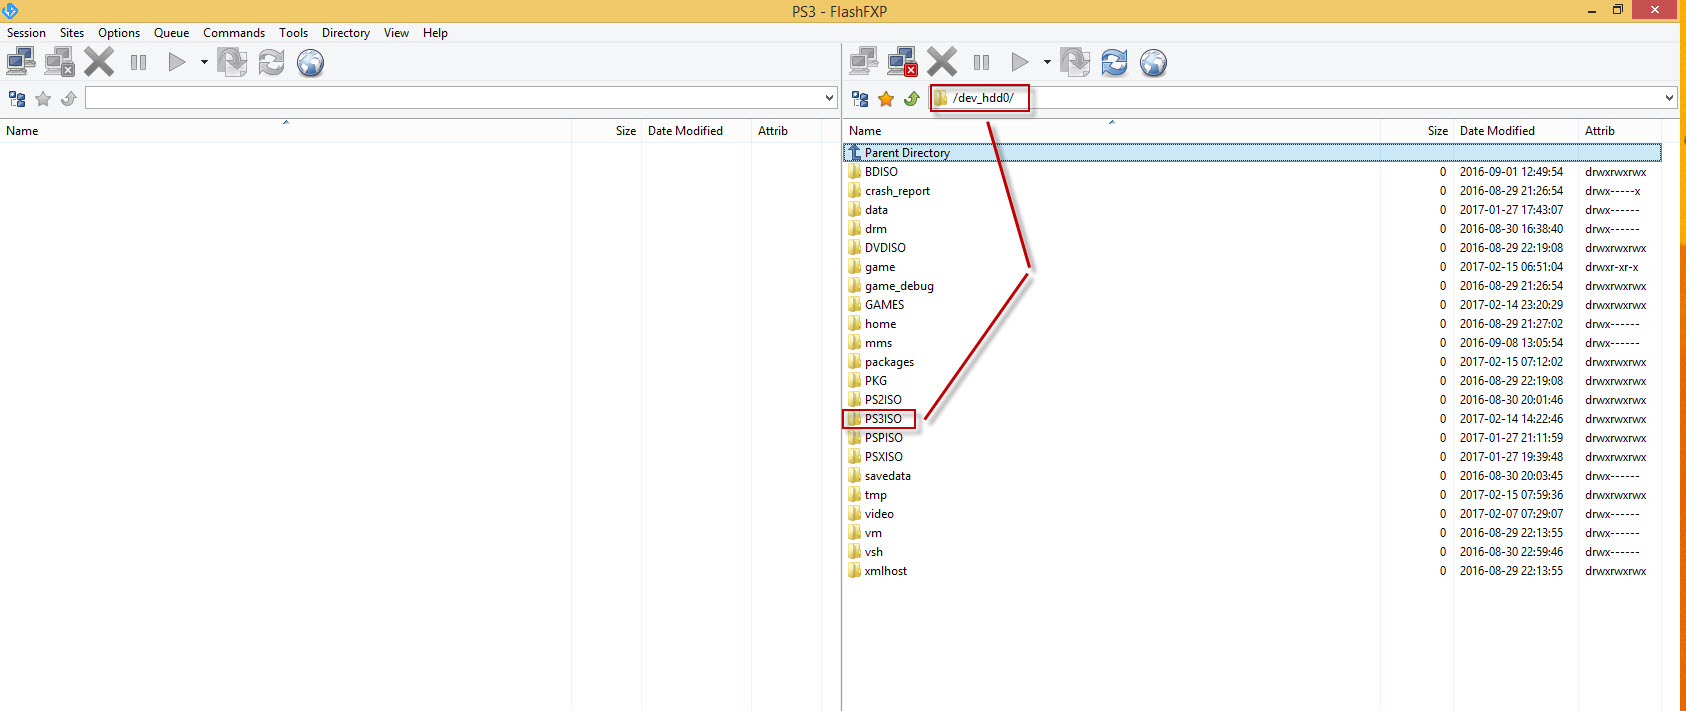Select the PS3ISO folder

click(883, 419)
